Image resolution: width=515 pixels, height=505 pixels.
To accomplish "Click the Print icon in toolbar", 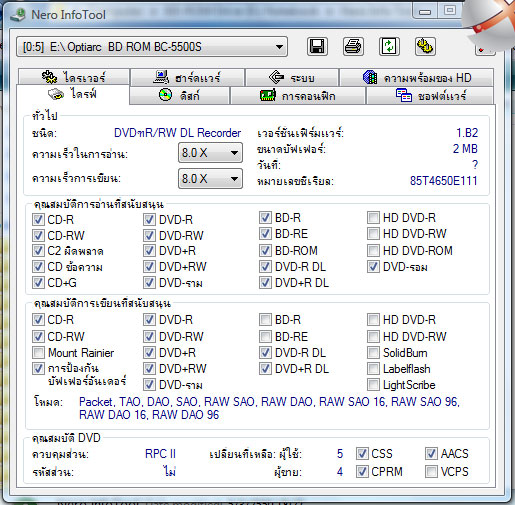I will click(353, 46).
